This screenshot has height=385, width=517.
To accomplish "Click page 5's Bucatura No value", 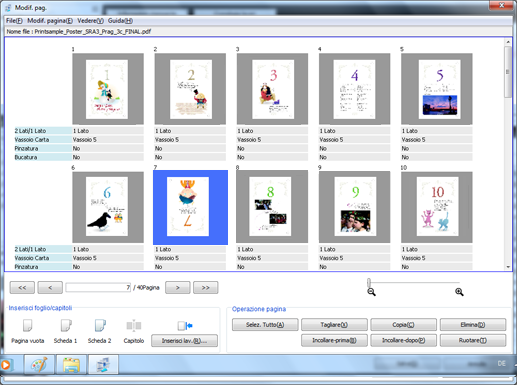I will (437, 157).
